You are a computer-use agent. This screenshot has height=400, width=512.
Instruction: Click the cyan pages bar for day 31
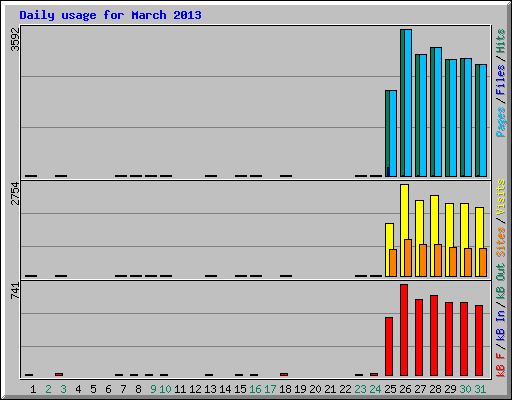tap(483, 120)
